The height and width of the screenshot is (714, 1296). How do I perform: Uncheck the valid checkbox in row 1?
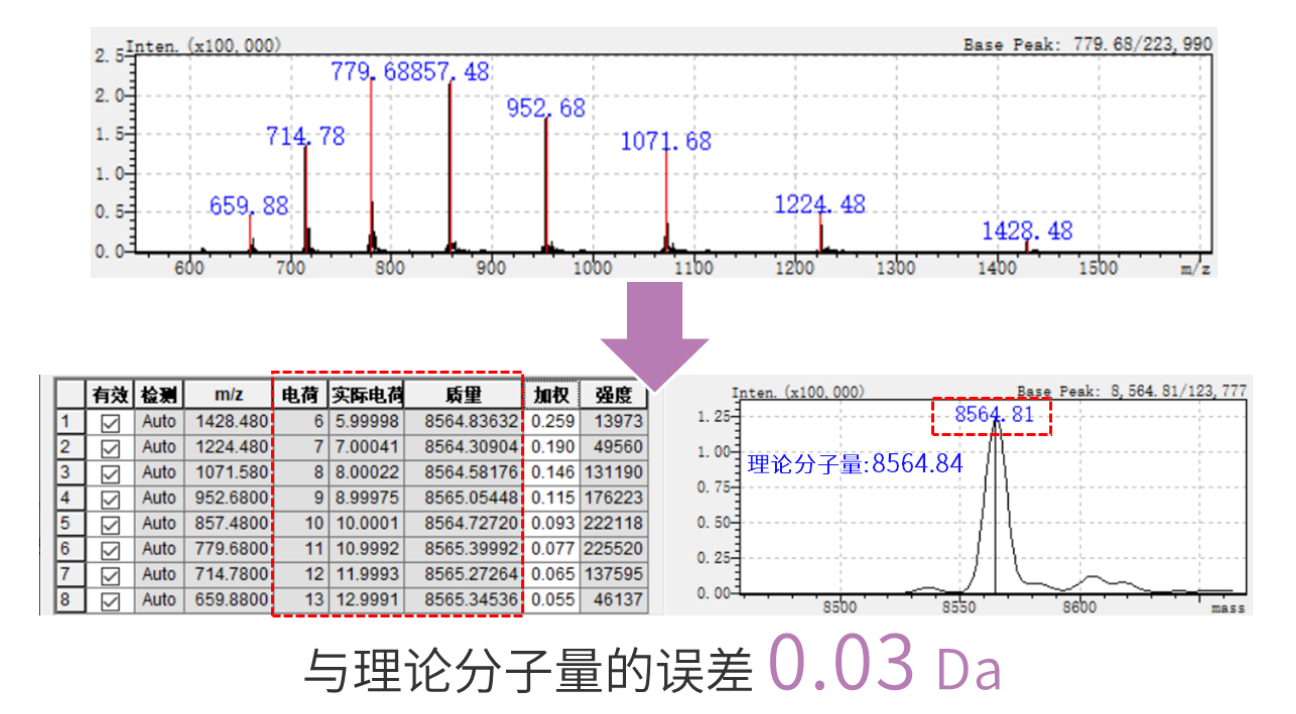pos(110,423)
